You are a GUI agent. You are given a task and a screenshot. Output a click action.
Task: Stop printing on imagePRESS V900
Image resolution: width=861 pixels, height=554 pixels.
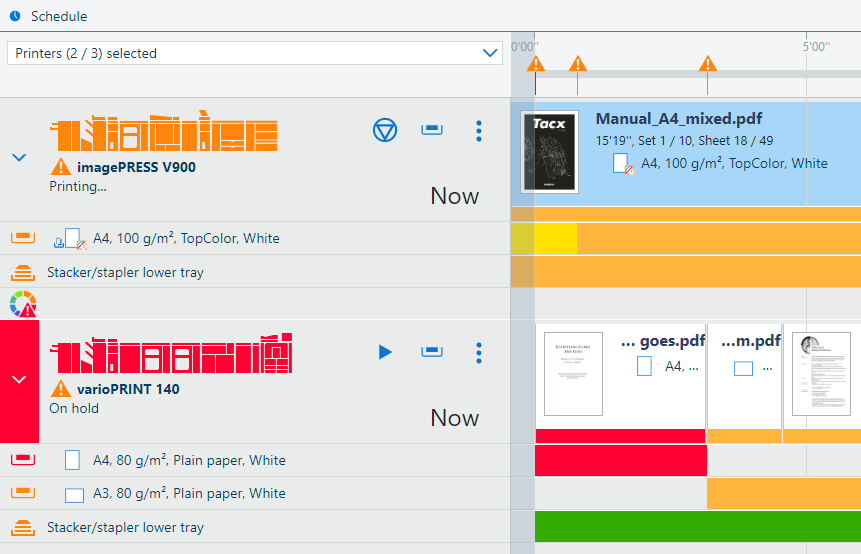click(x=385, y=130)
